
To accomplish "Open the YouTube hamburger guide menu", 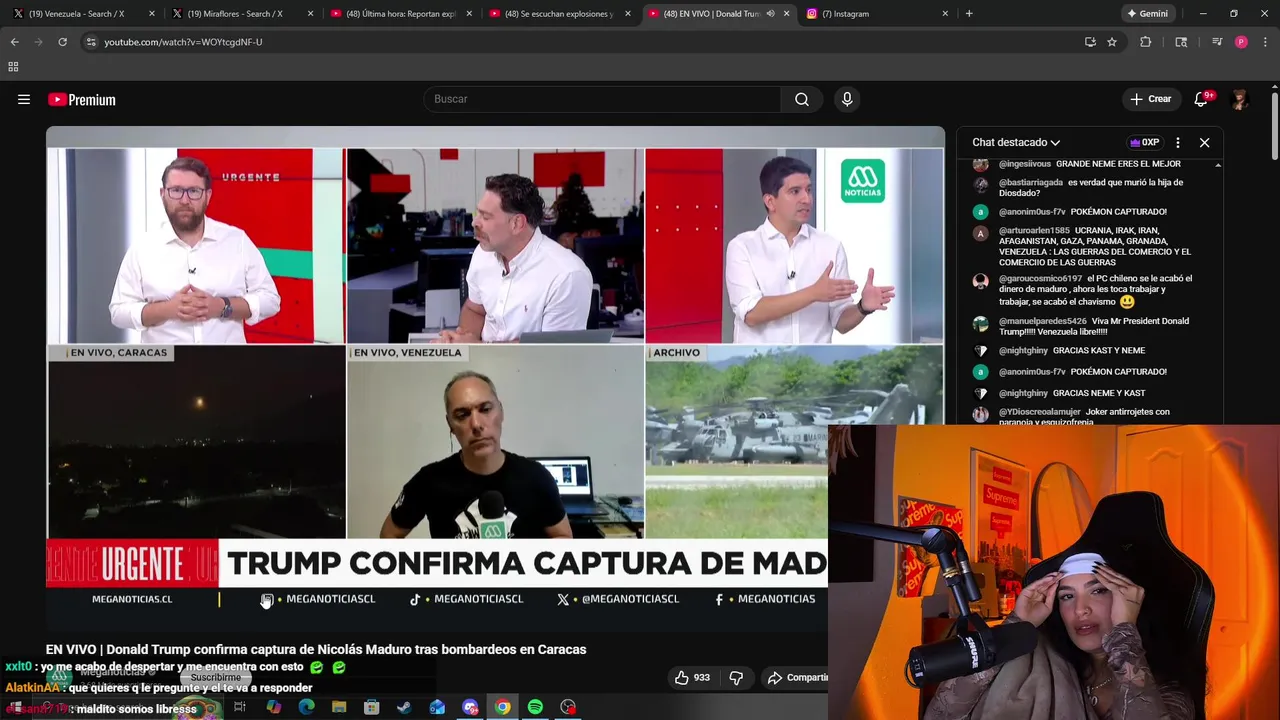I will [x=24, y=99].
